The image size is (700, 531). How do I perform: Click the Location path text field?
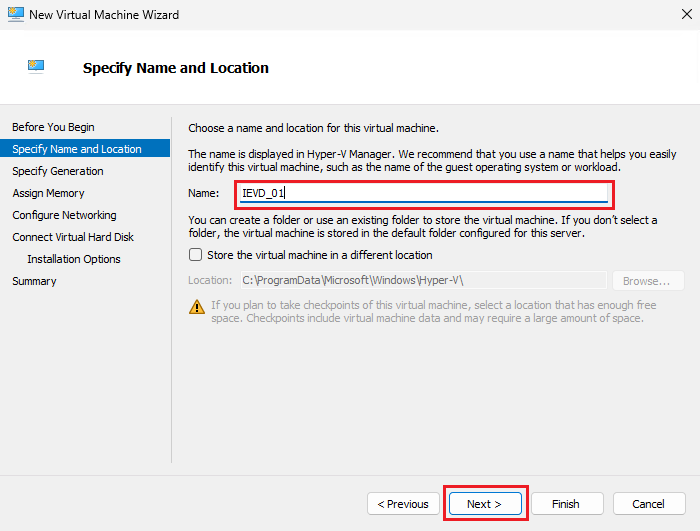click(422, 281)
